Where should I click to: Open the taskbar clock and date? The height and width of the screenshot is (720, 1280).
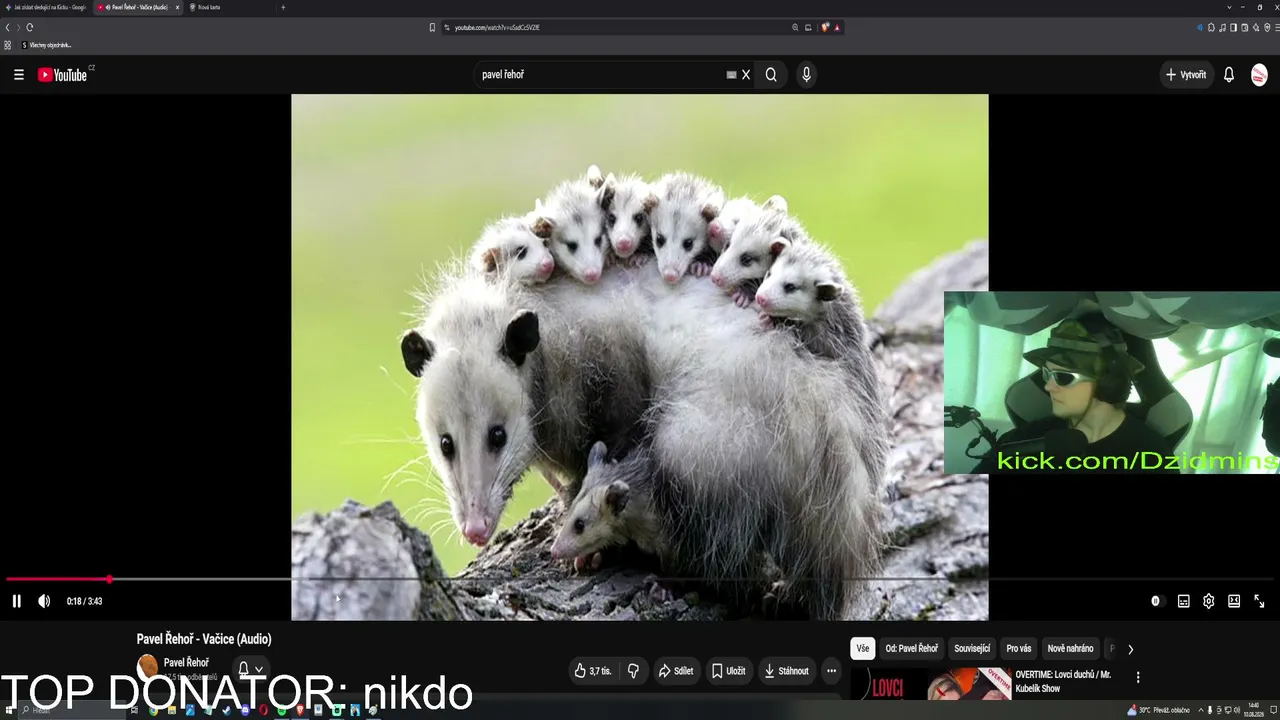1254,710
